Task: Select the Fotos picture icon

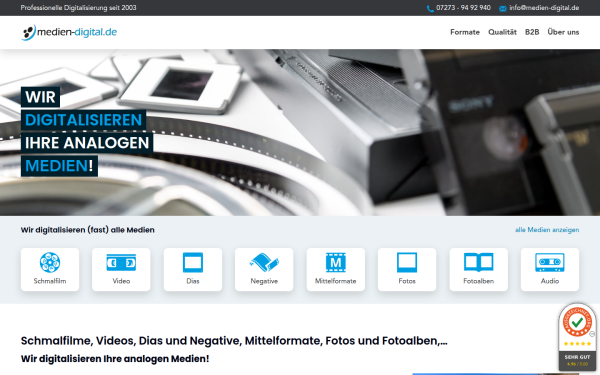Action: click(407, 262)
